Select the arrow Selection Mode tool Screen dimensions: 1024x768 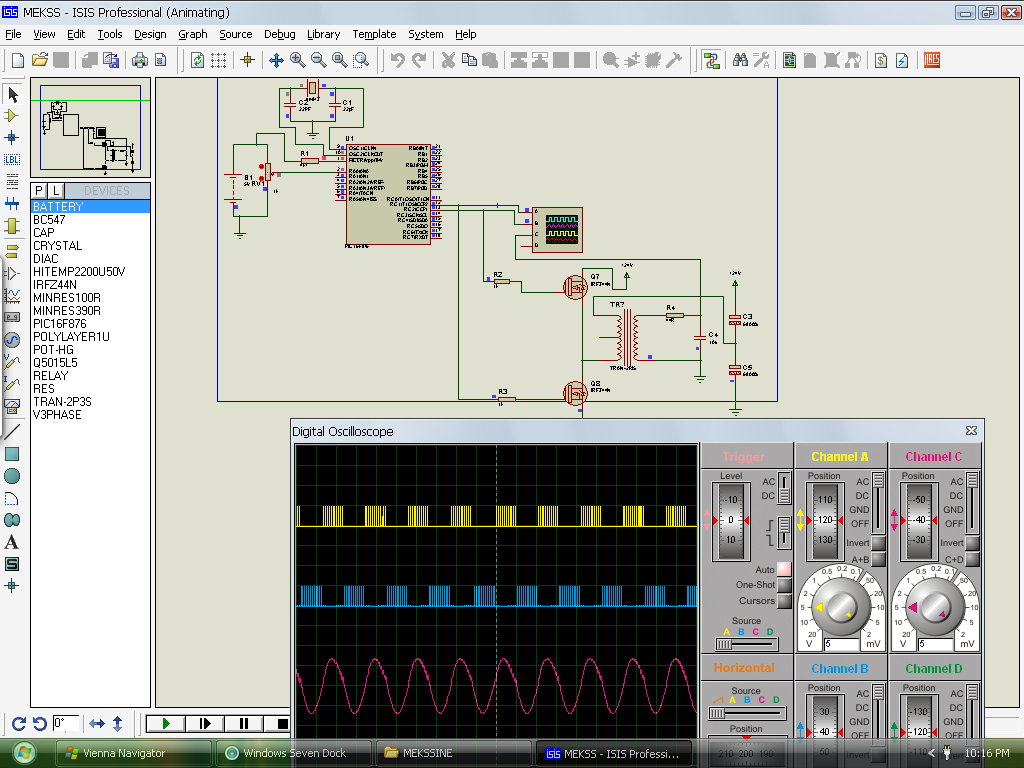(x=13, y=95)
